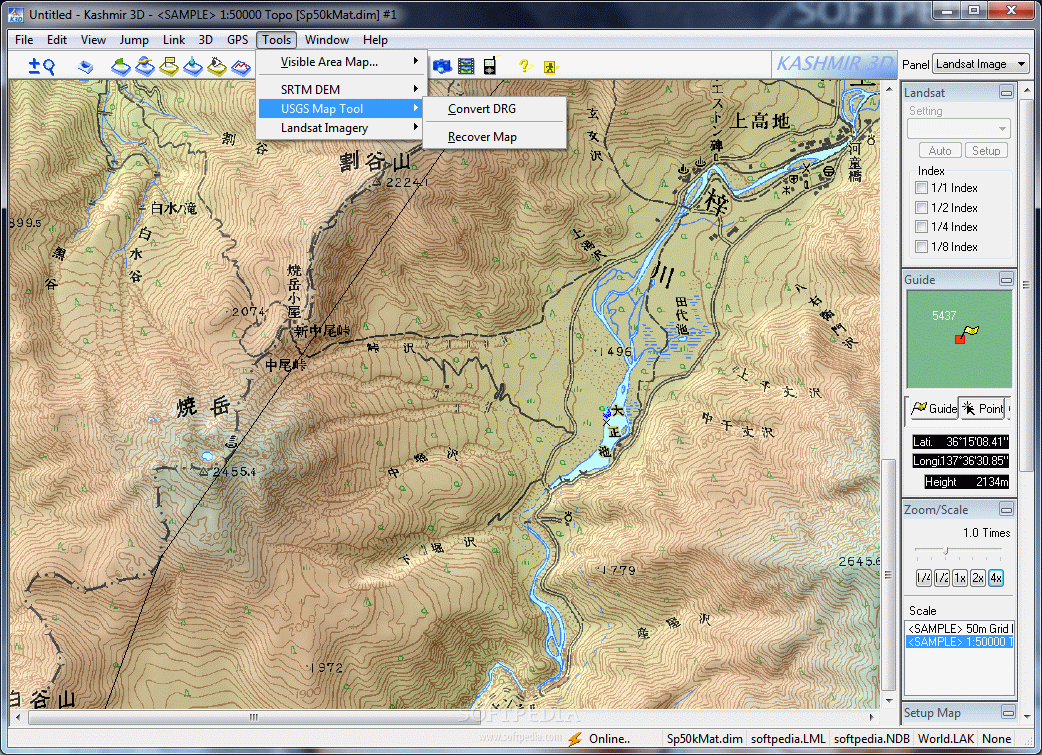The image size is (1042, 755).
Task: Click the map scrollbar right arrow
Action: 871,717
